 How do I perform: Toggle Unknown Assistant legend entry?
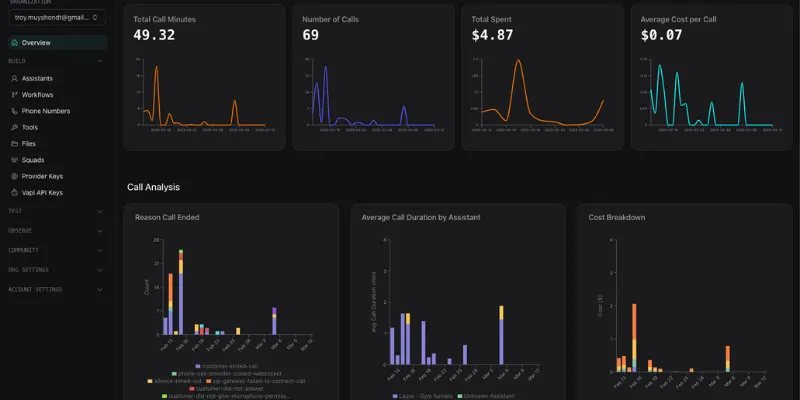click(485, 396)
